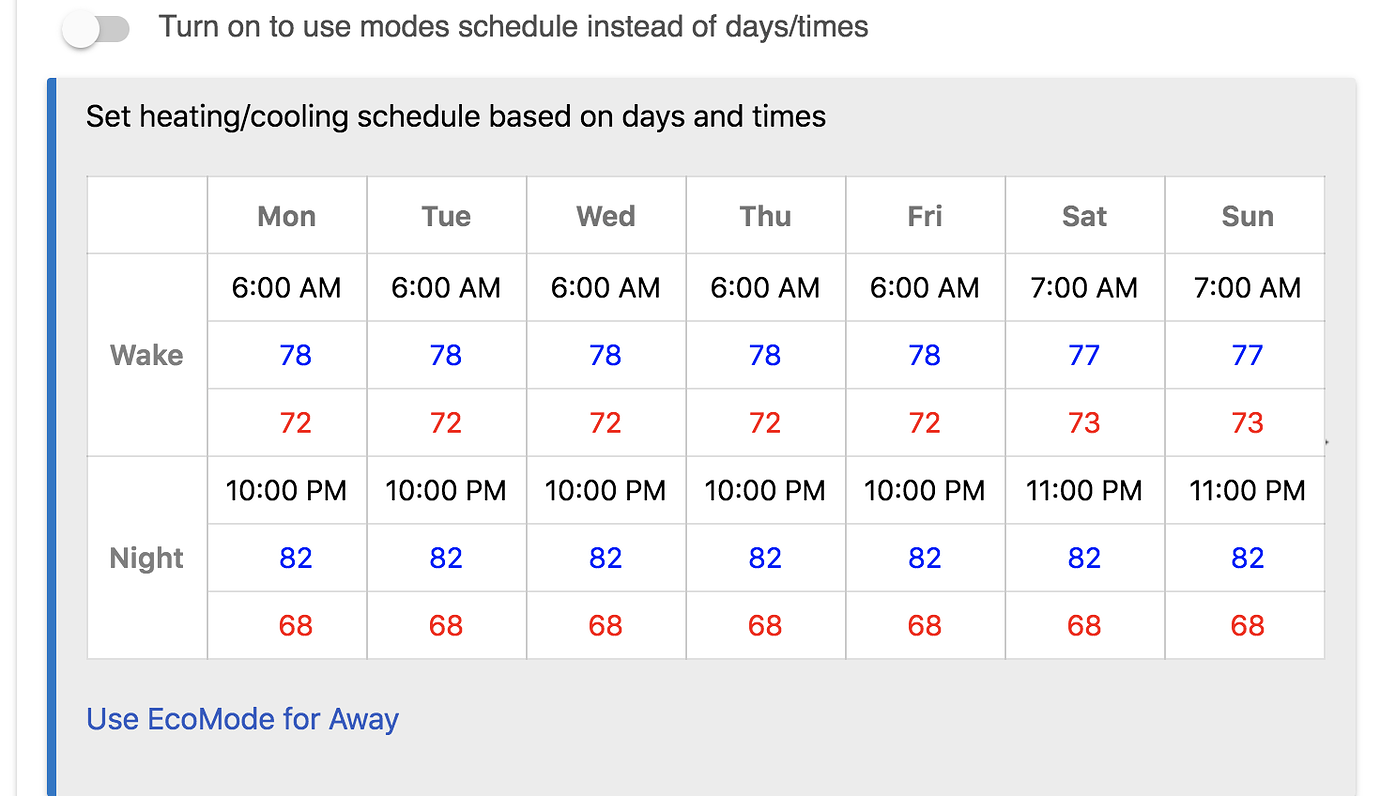
Task: Click Wednesday's night heating value 68
Action: pos(605,625)
